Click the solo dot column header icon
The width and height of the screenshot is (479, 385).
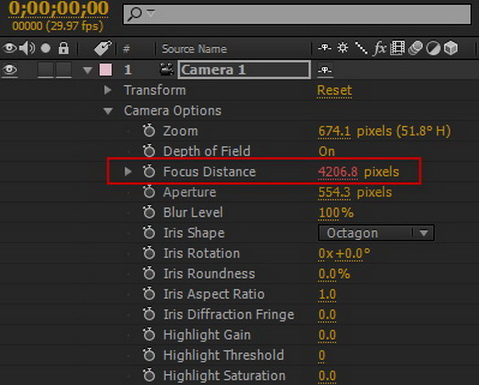click(46, 49)
